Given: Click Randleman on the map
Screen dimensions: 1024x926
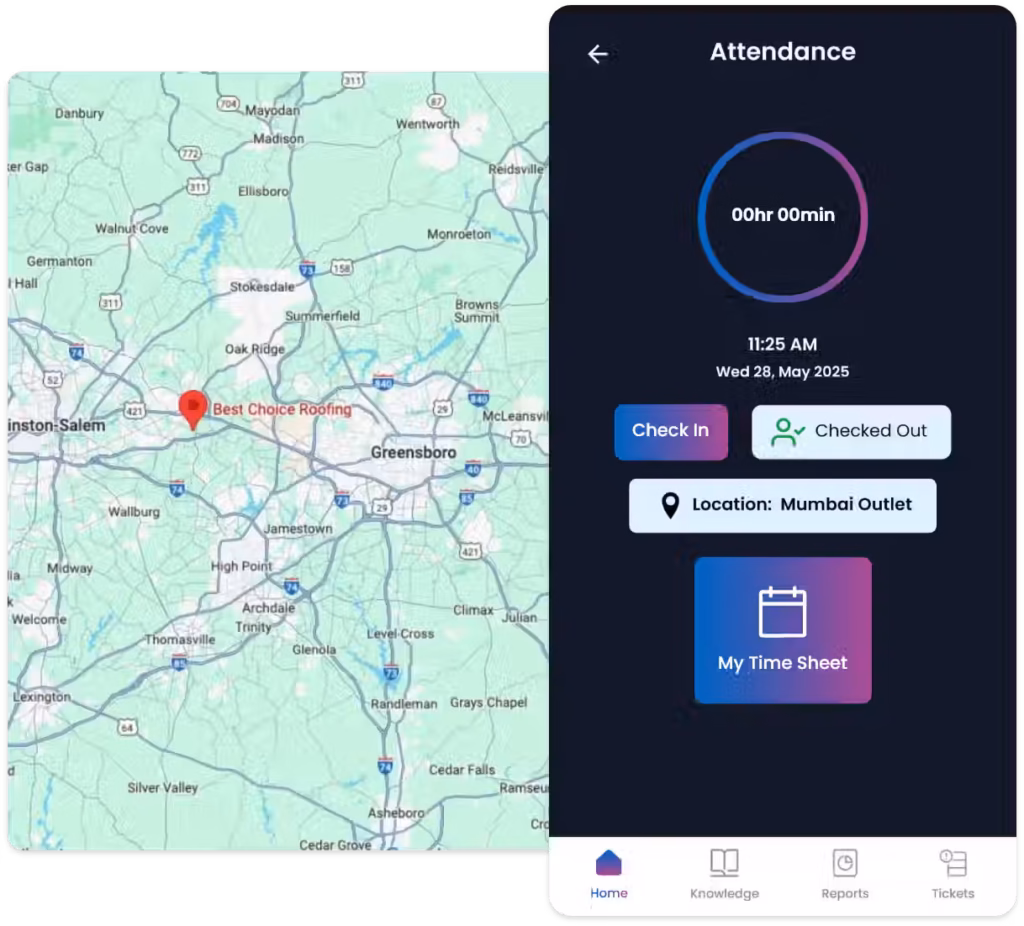Looking at the screenshot, I should 404,704.
